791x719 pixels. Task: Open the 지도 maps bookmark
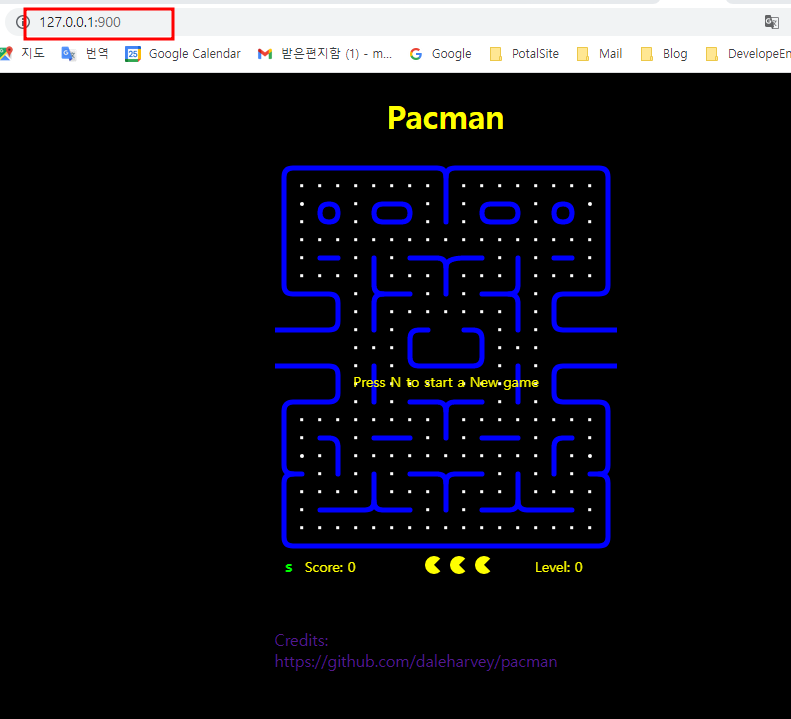[x=23, y=53]
